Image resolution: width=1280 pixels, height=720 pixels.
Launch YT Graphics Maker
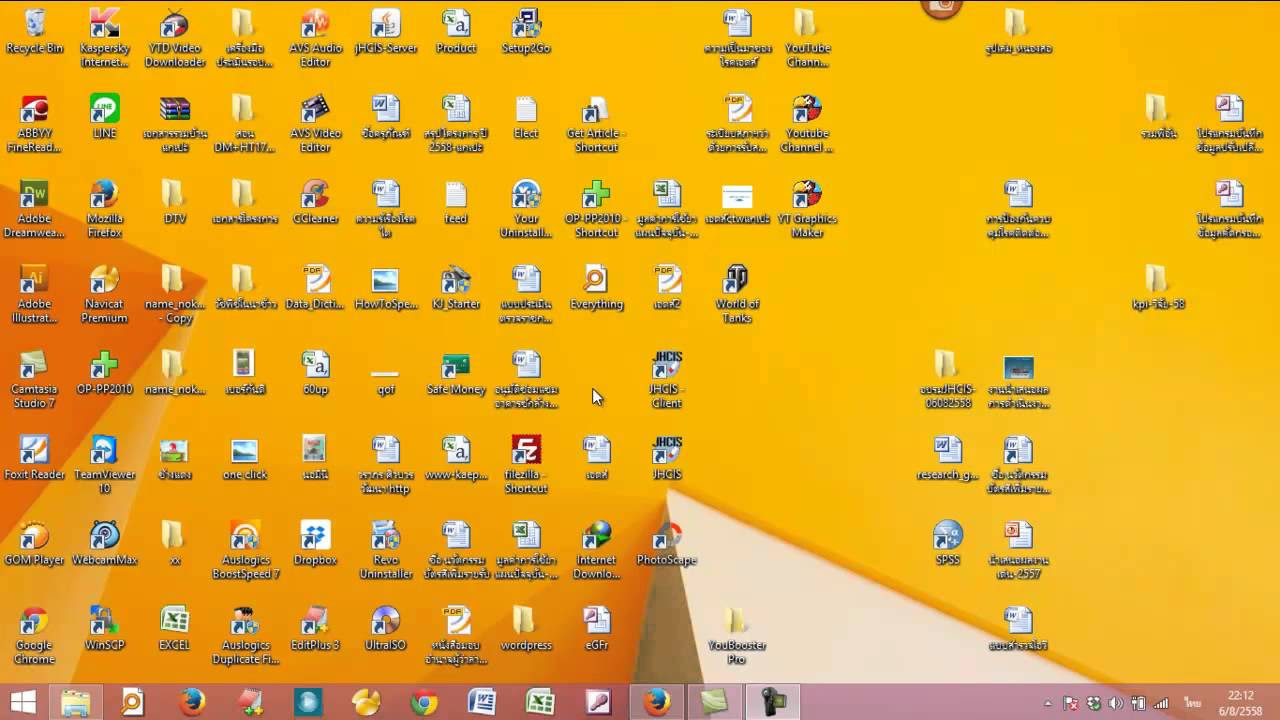click(807, 209)
